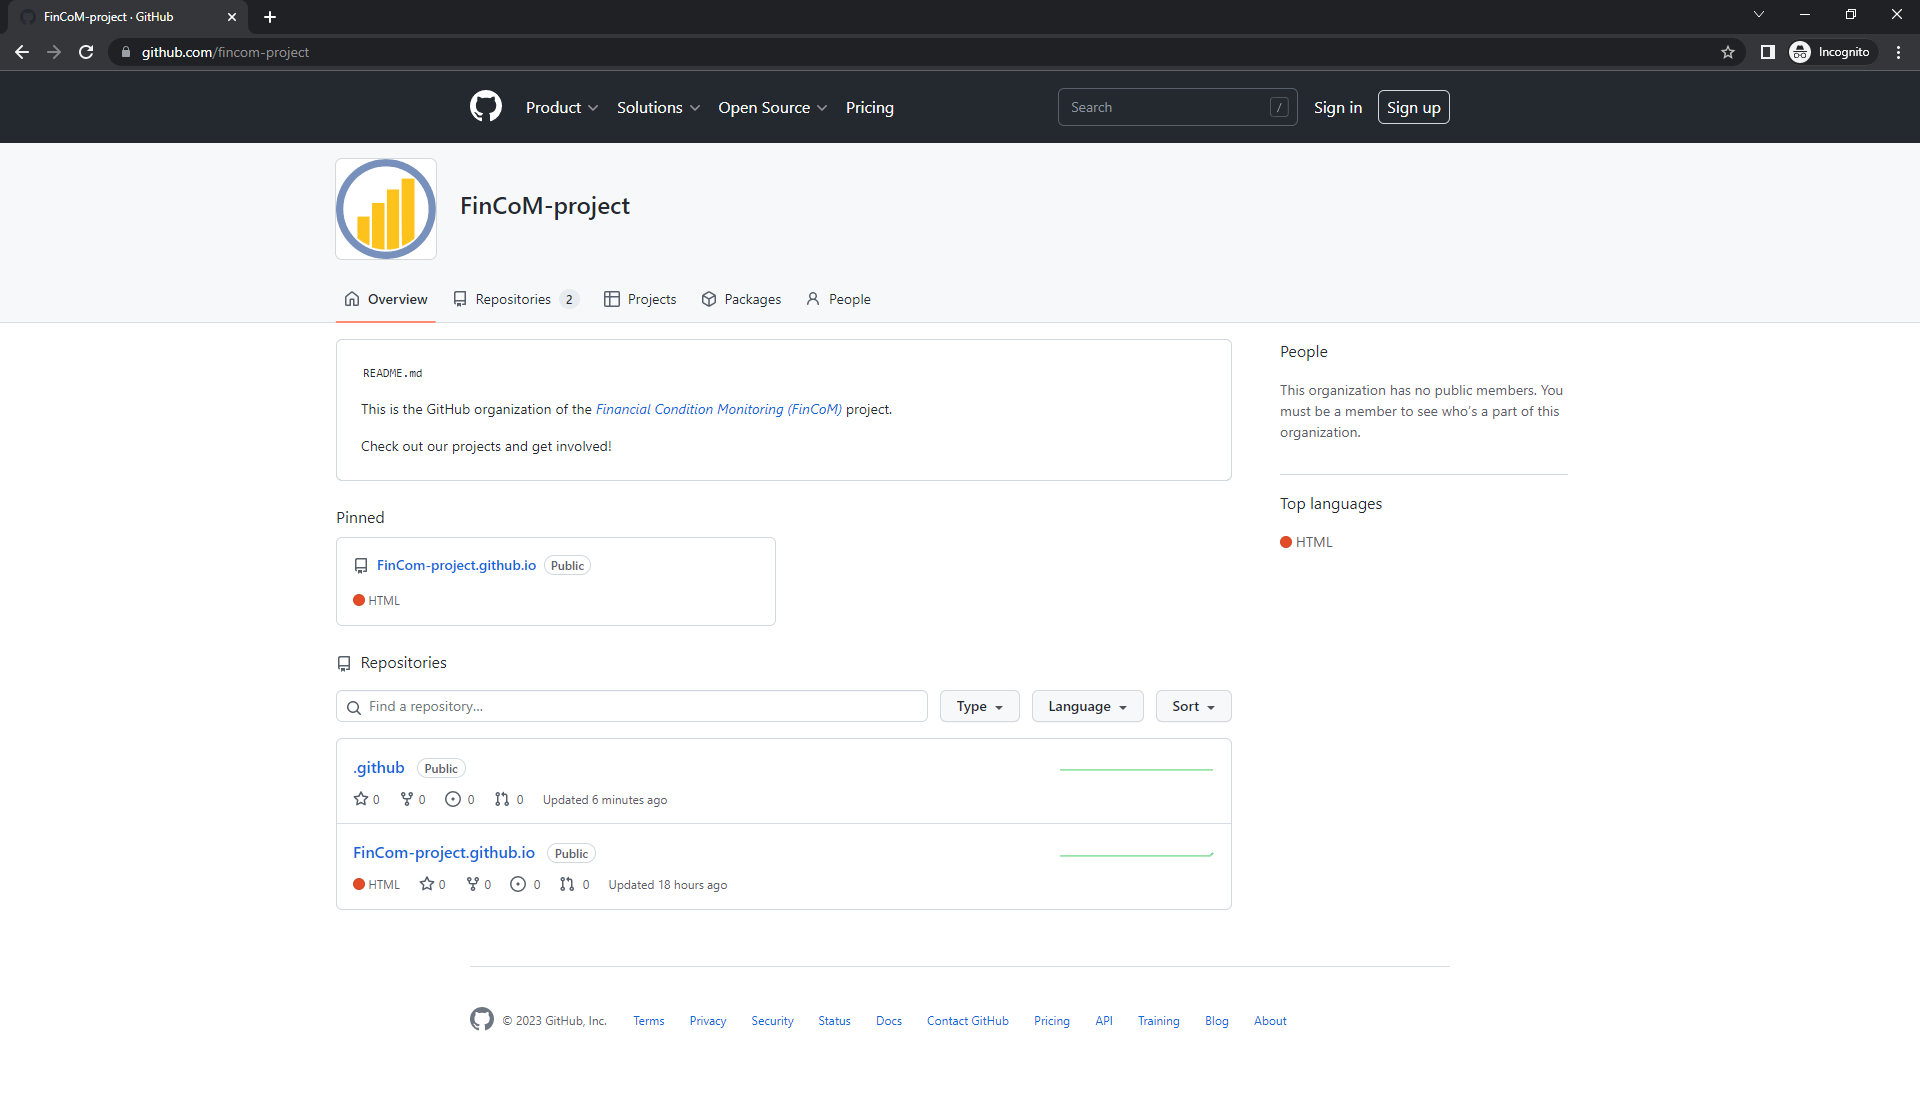Viewport: 1920px width, 1101px height.
Task: Click pull requests count of FinCom-project.github.io repository
Action: 575,884
